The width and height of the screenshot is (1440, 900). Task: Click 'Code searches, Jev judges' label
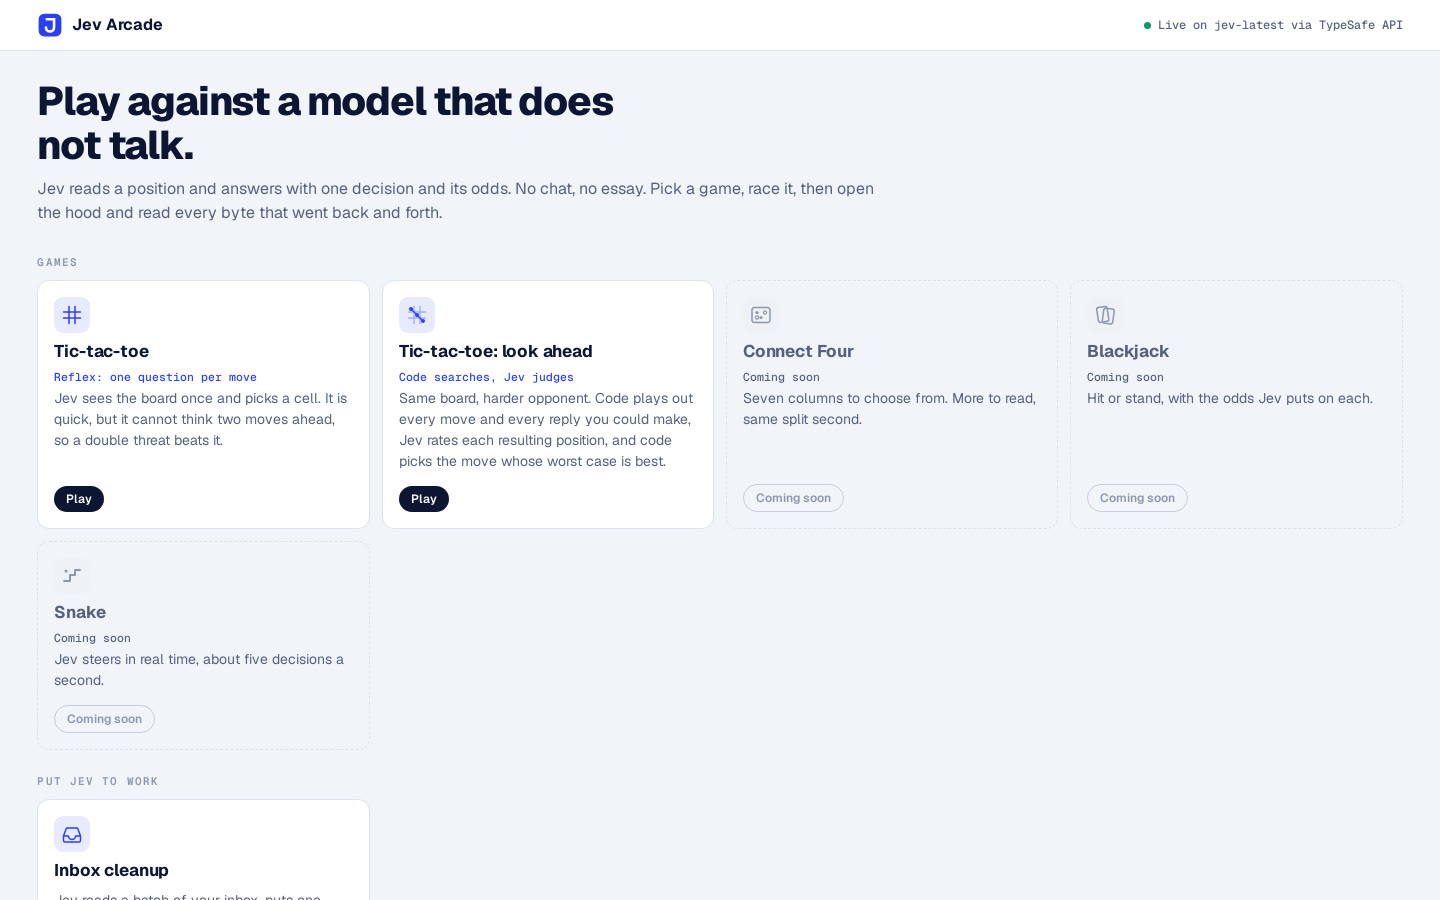(x=486, y=377)
